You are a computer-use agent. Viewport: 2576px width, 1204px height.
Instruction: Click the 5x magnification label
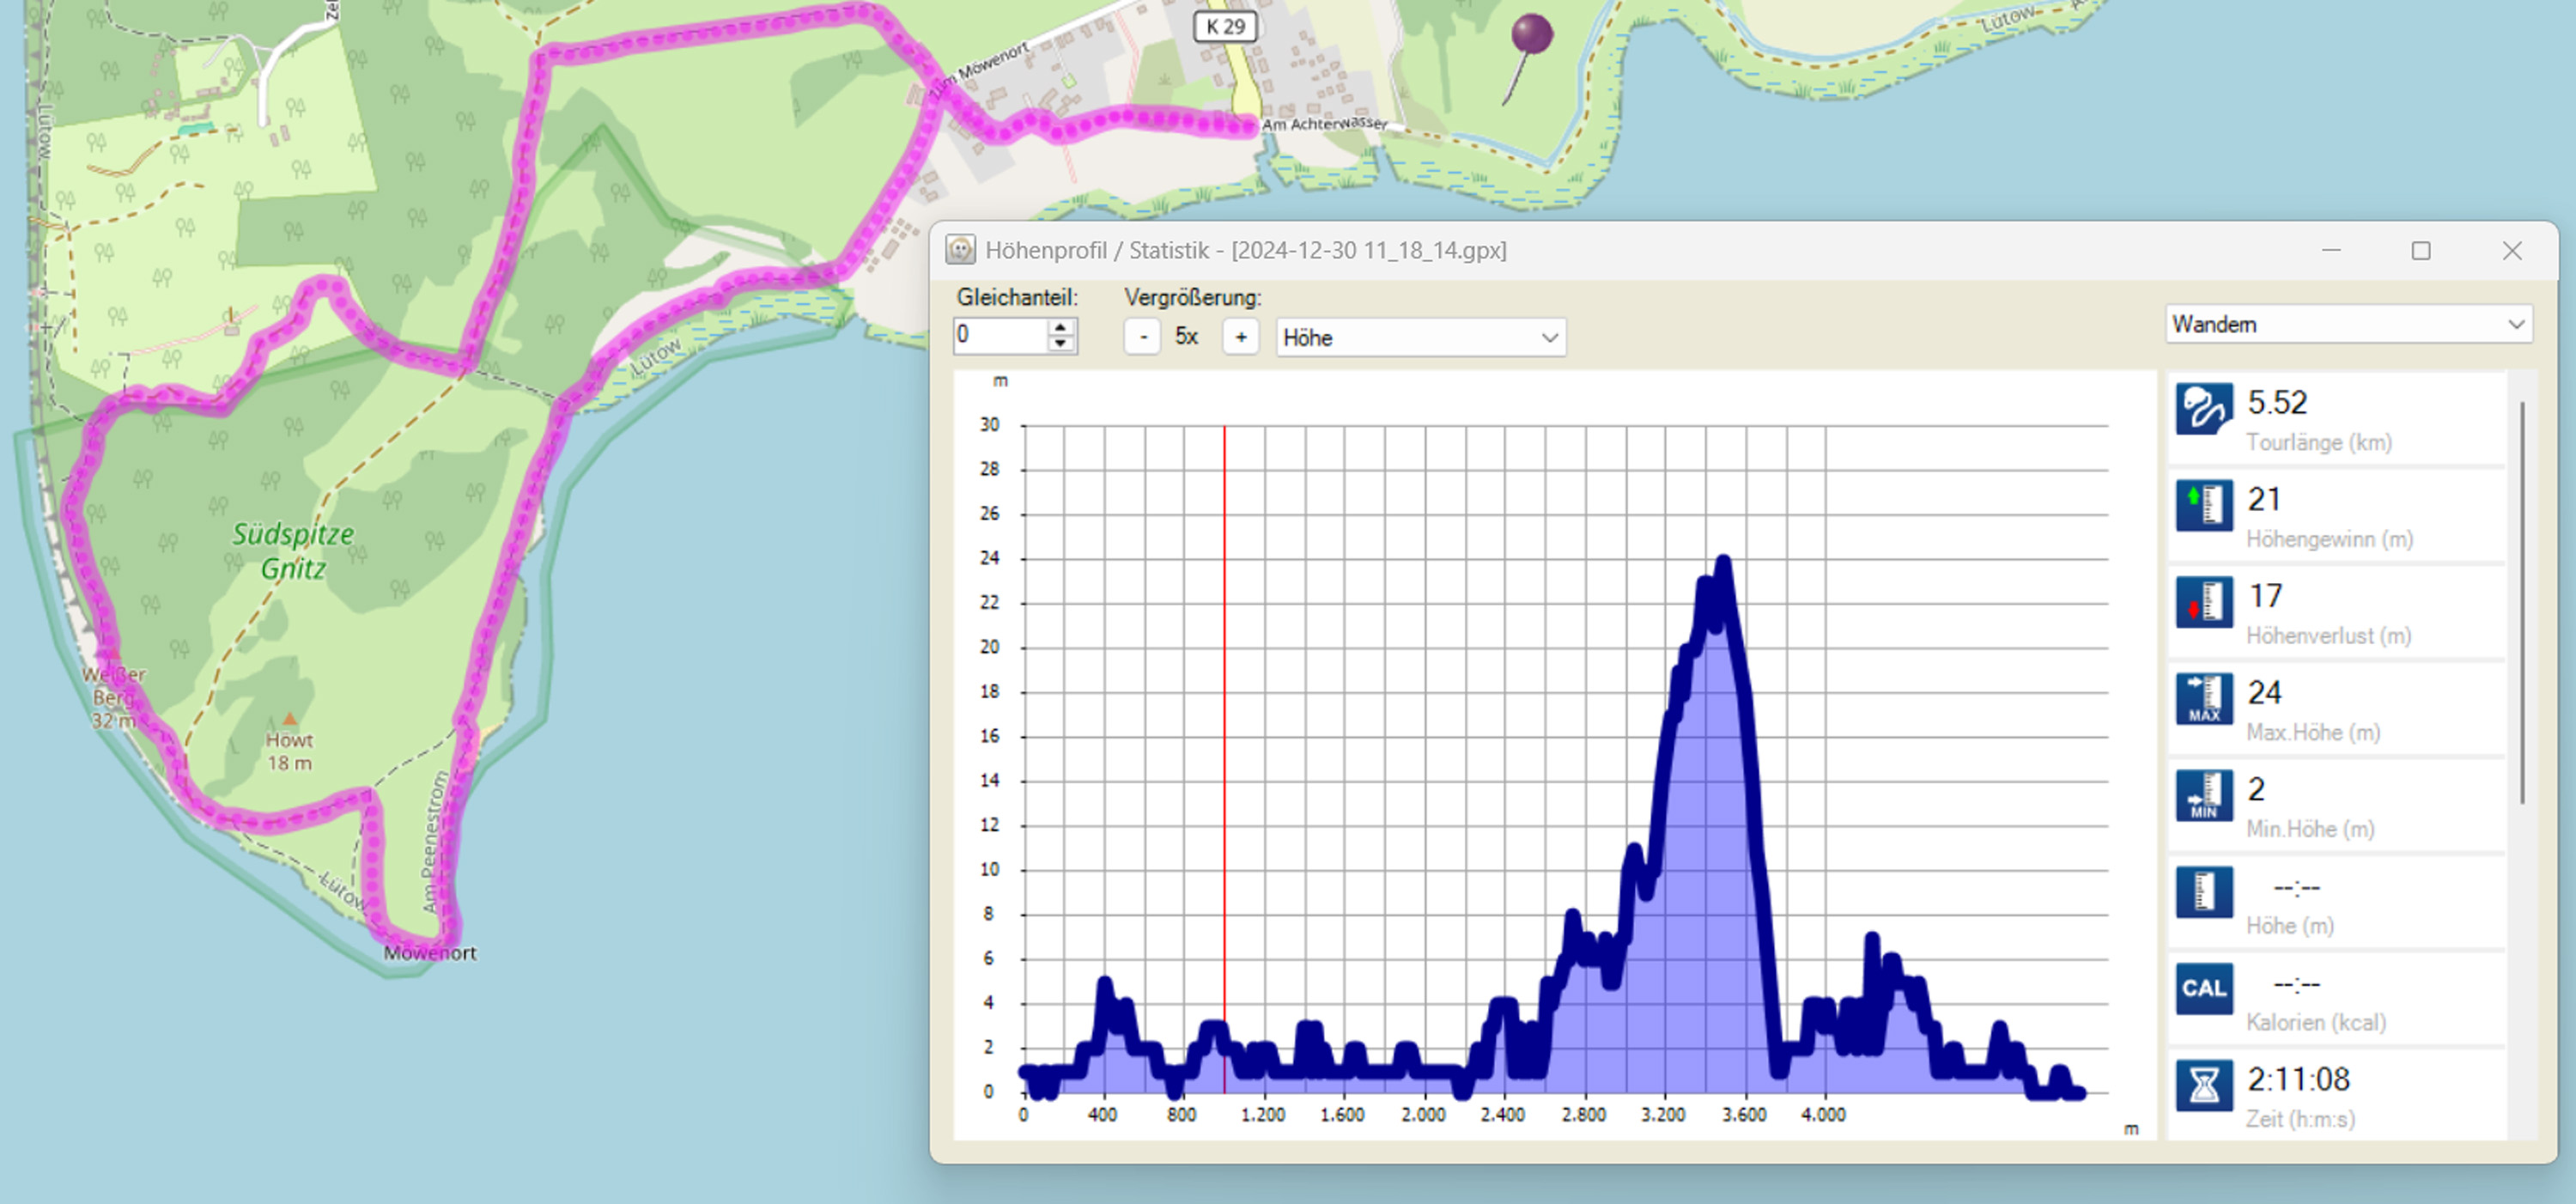coord(1187,337)
